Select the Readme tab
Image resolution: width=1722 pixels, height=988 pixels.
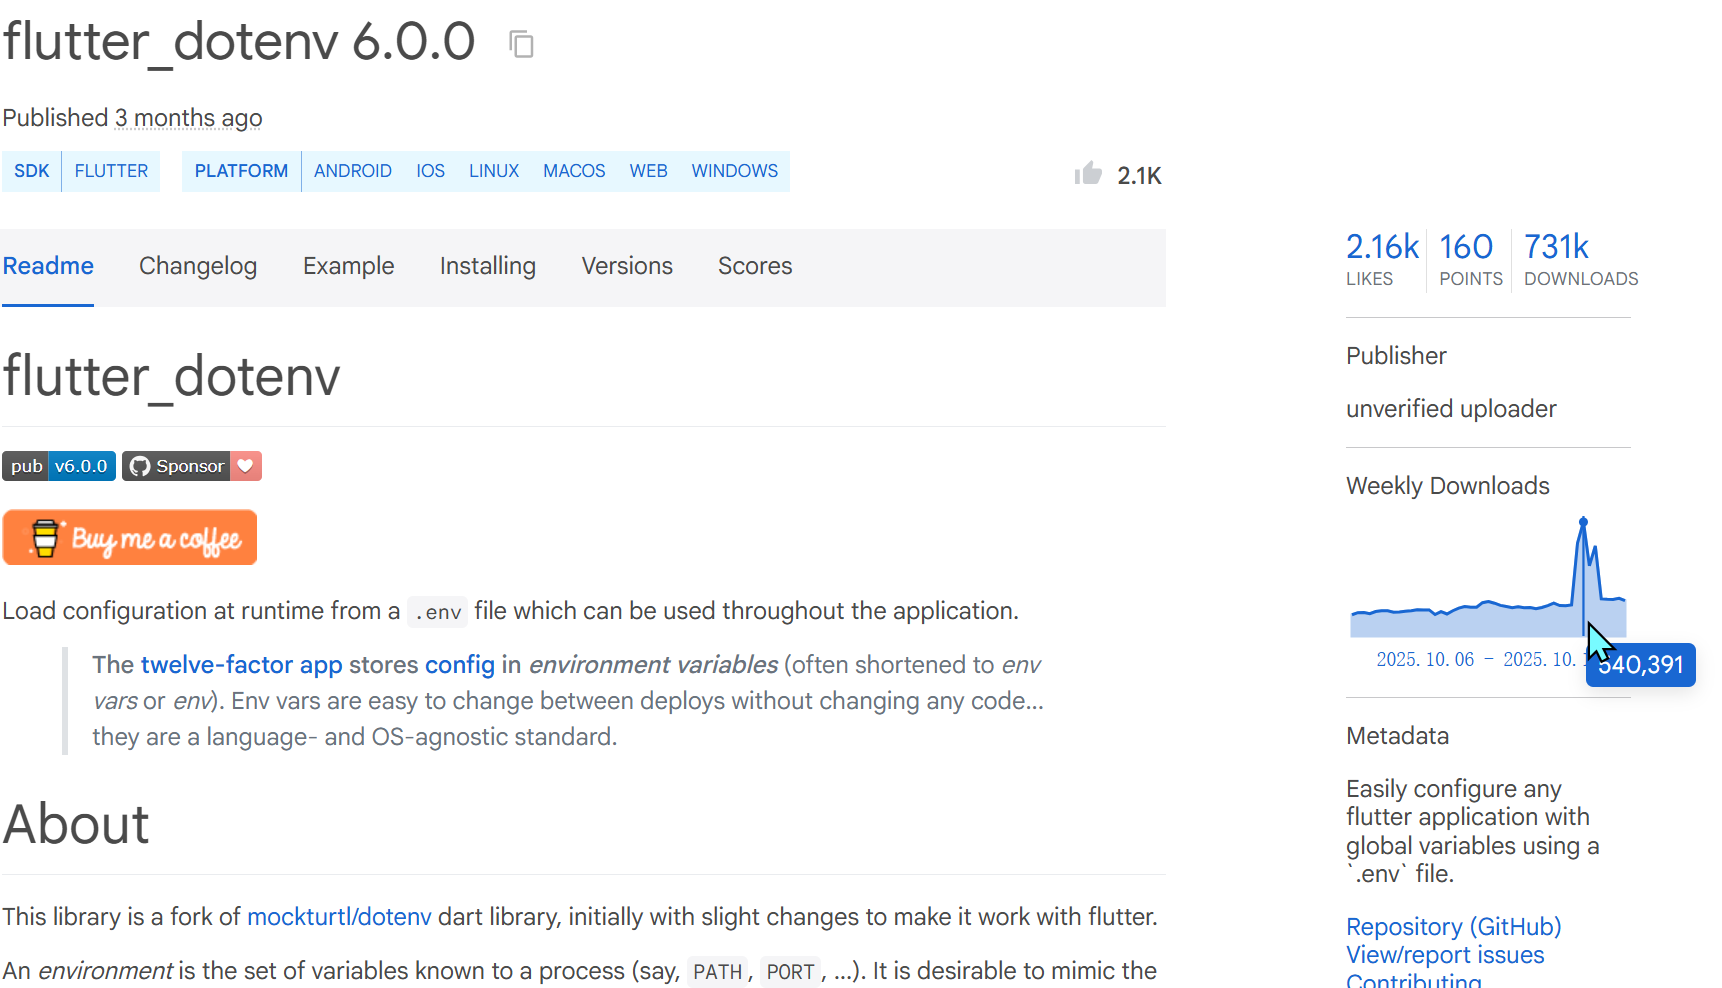tap(48, 266)
